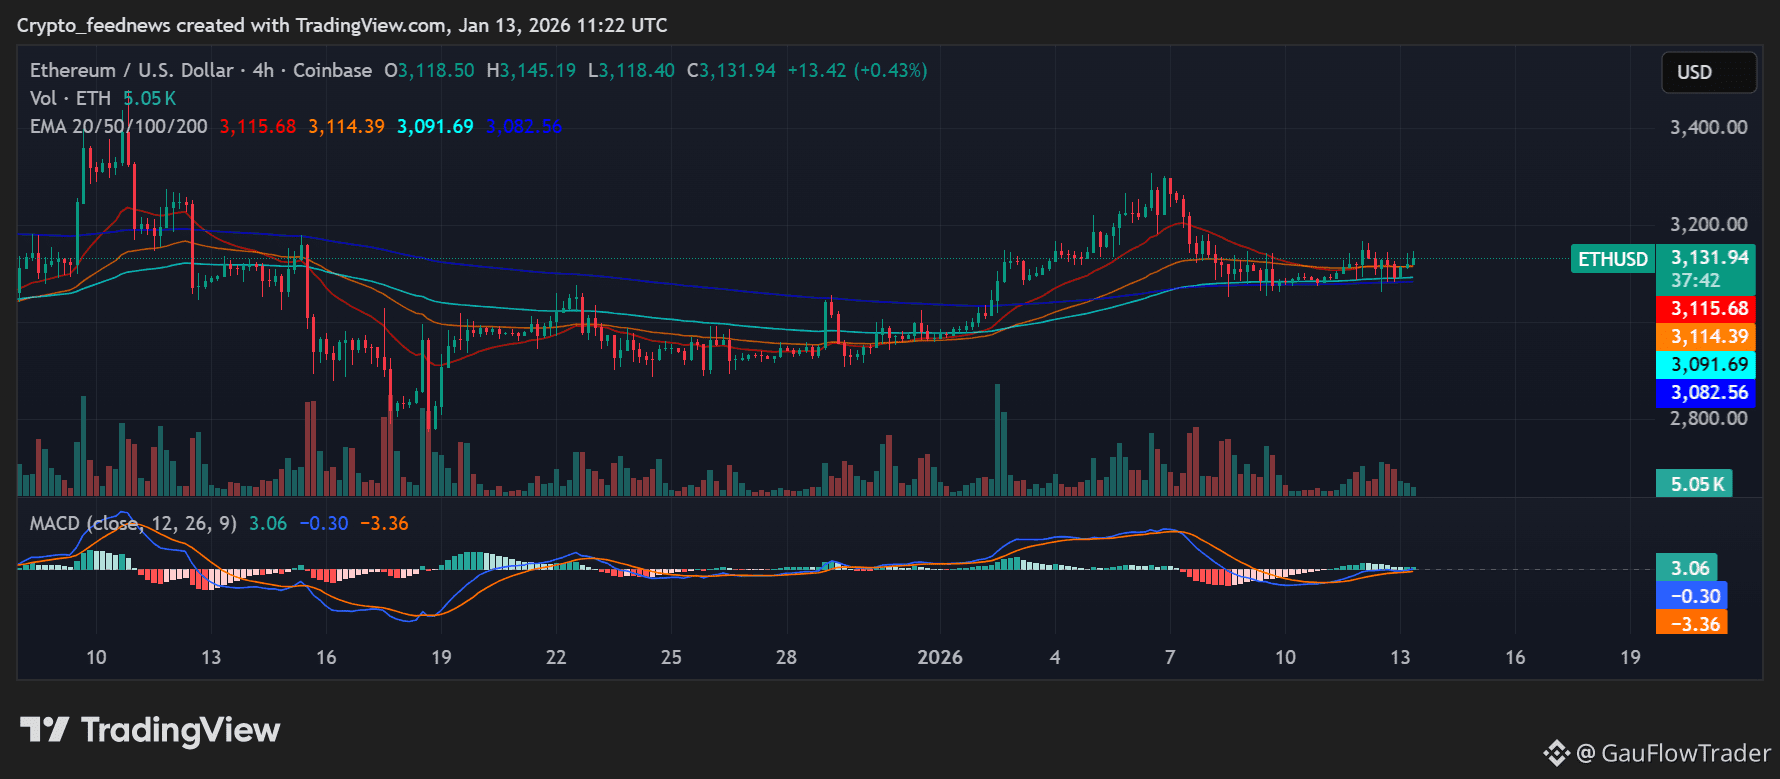Click the orange 3,114.39 EMA 50 axis label
Viewport: 1780px width, 779px height.
[x=1707, y=337]
